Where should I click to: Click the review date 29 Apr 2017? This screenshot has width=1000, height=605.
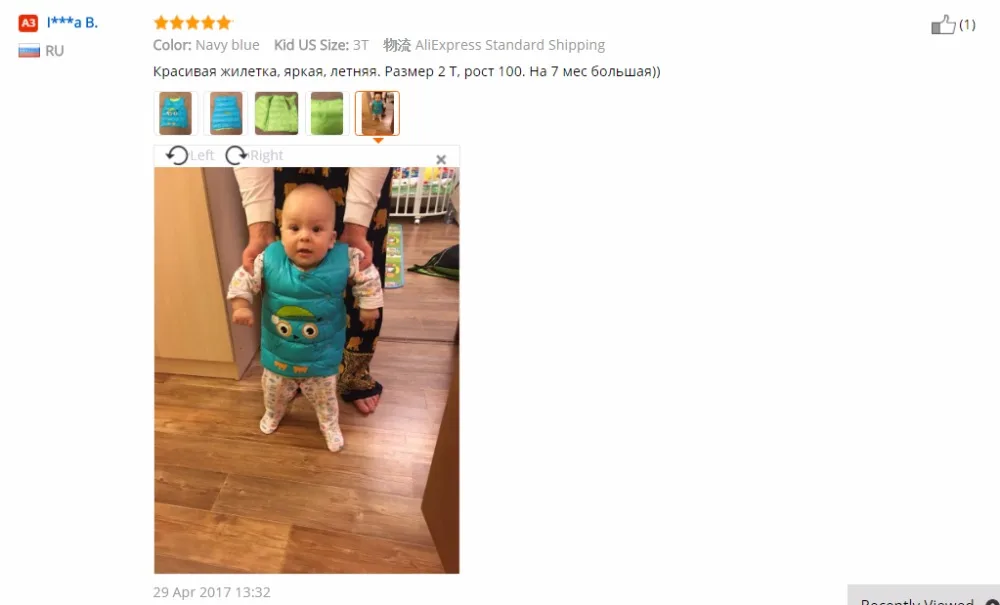(212, 592)
